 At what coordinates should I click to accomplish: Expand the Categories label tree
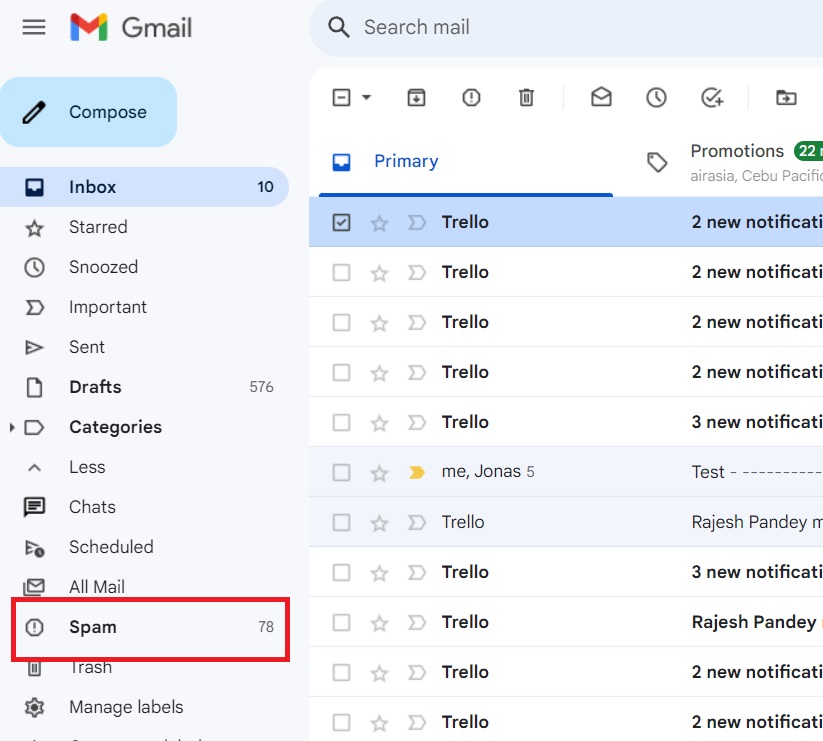[12, 427]
